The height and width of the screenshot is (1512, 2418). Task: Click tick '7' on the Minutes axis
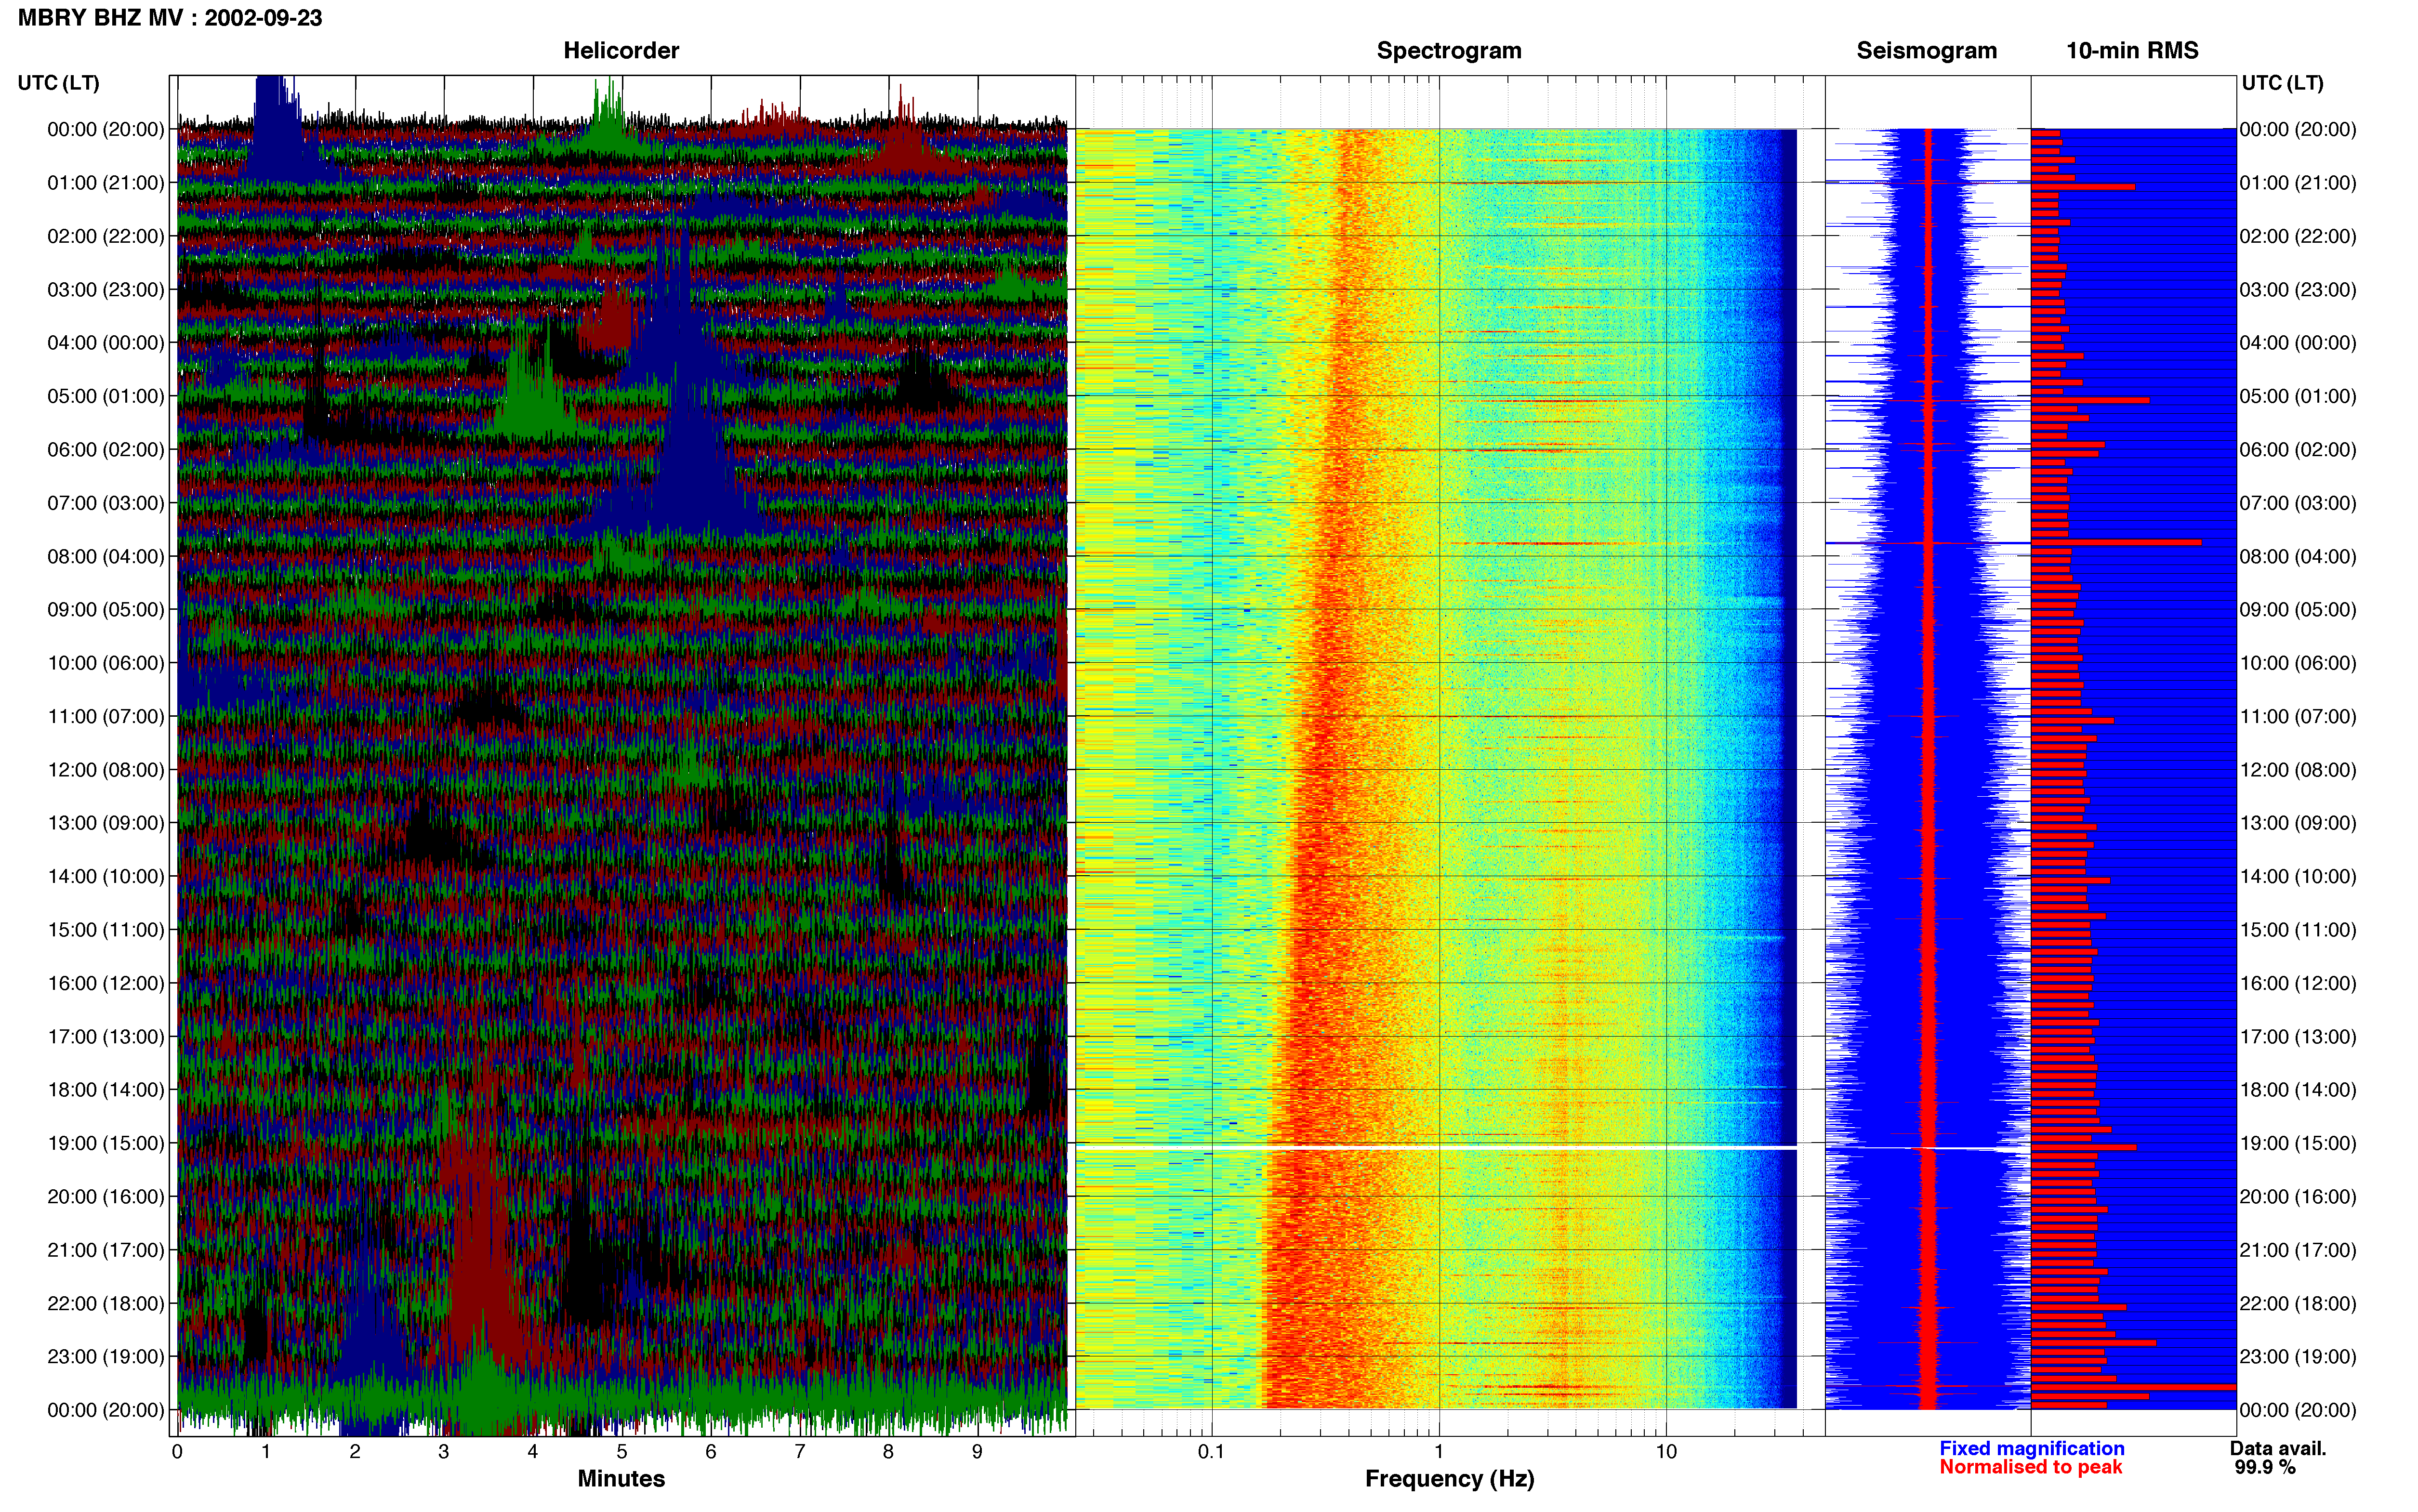(x=800, y=1452)
